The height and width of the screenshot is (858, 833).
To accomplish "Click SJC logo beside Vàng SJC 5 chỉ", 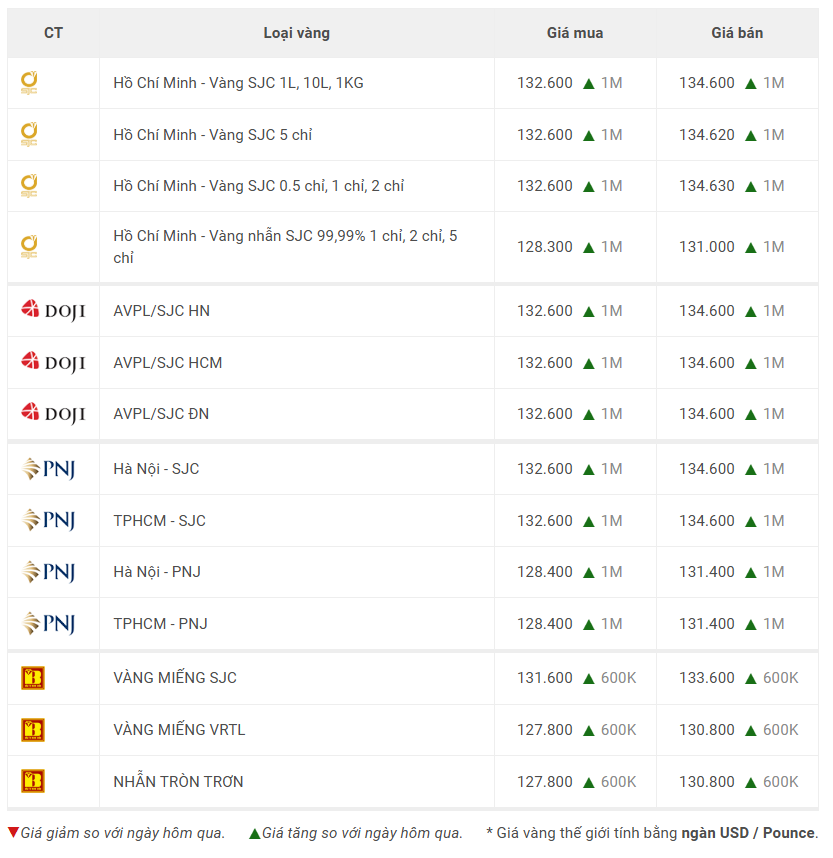I will click(x=30, y=135).
